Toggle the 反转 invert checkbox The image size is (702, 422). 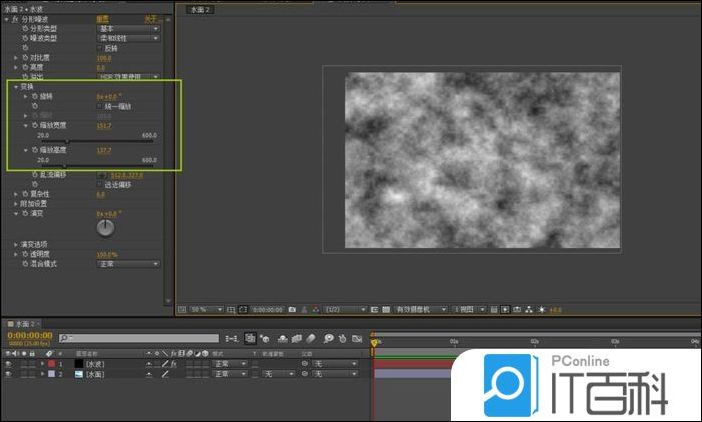pyautogui.click(x=99, y=47)
